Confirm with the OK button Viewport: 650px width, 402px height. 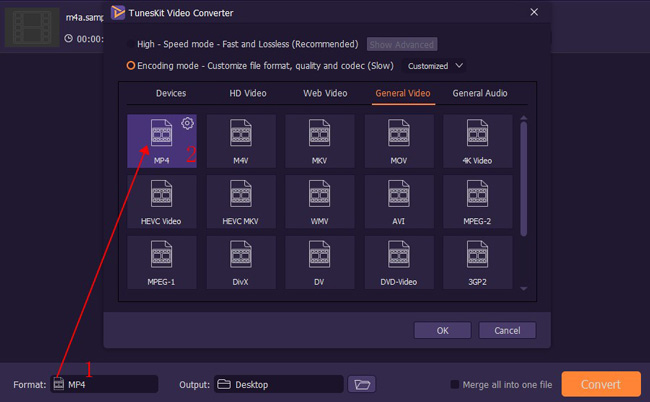442,330
